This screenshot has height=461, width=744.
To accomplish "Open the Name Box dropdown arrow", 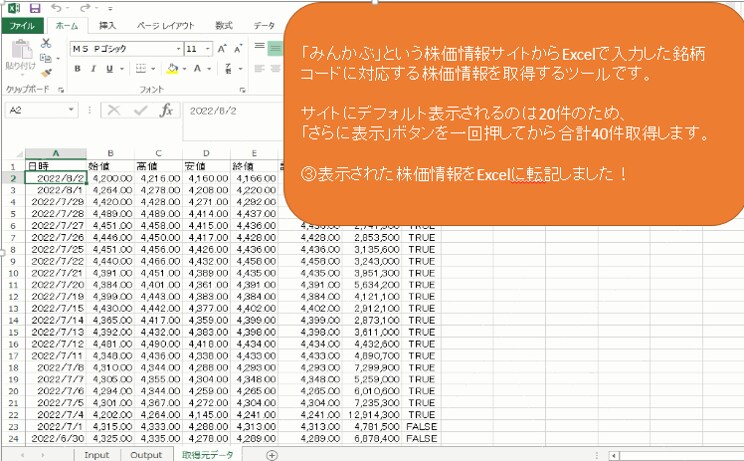I will coord(71,111).
